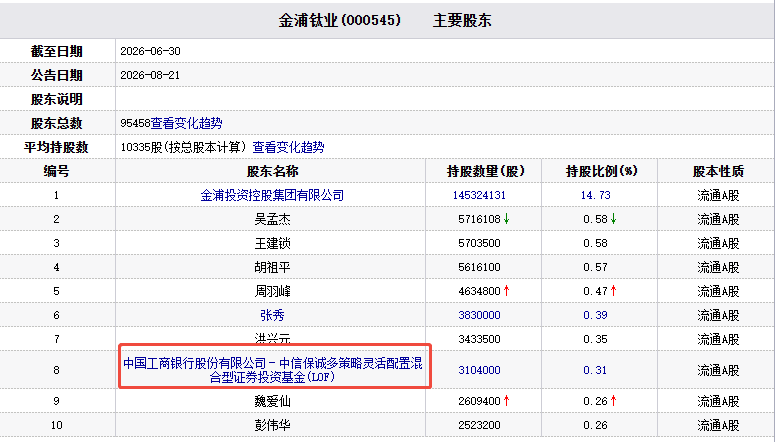Click the 持股数量(股) column header

tap(486, 171)
